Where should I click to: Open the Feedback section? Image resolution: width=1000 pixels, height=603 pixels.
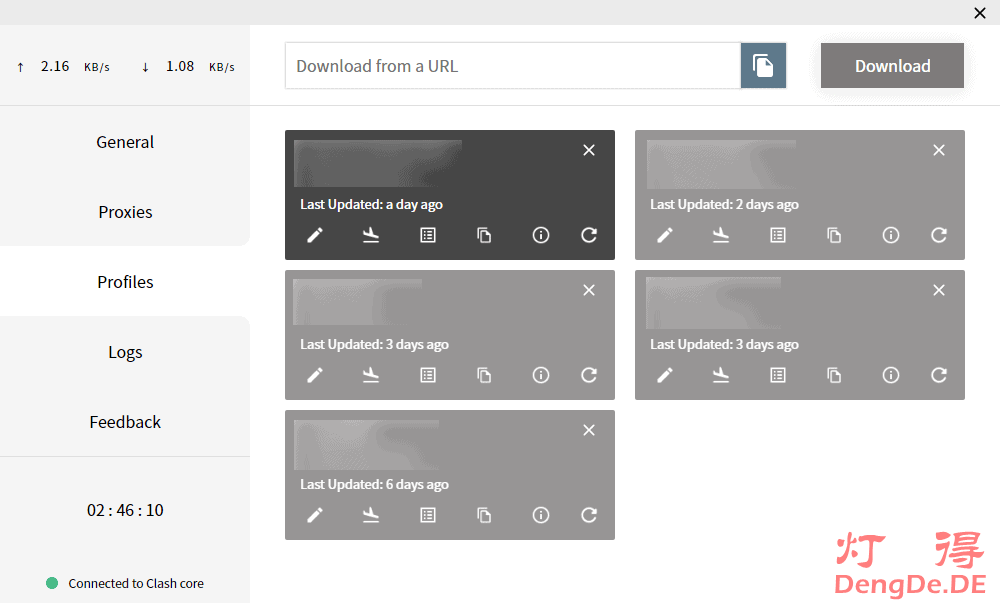(125, 422)
